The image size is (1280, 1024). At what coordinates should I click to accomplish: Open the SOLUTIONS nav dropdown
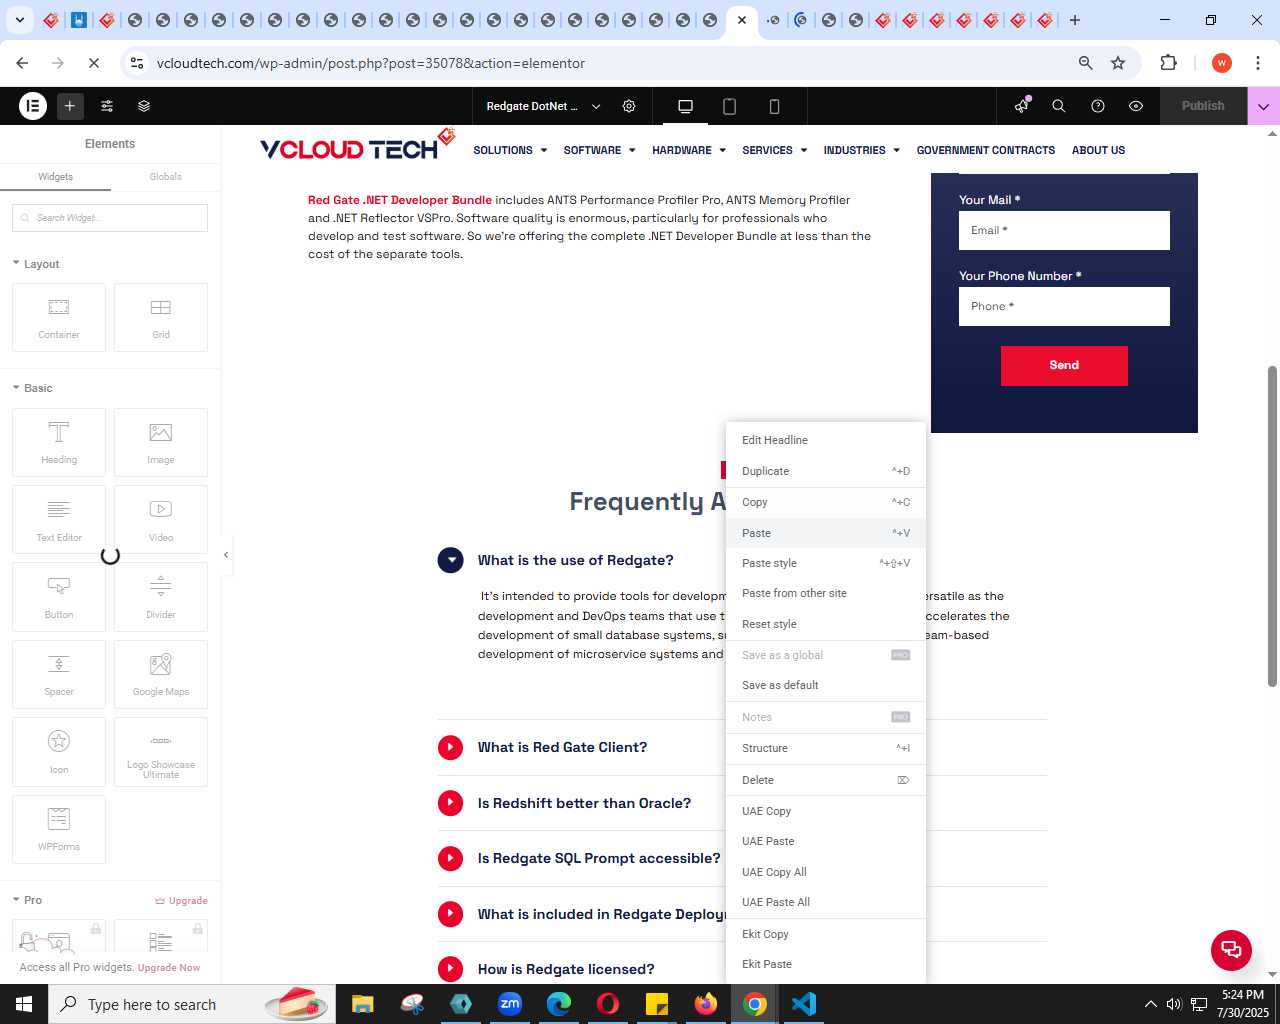(510, 150)
